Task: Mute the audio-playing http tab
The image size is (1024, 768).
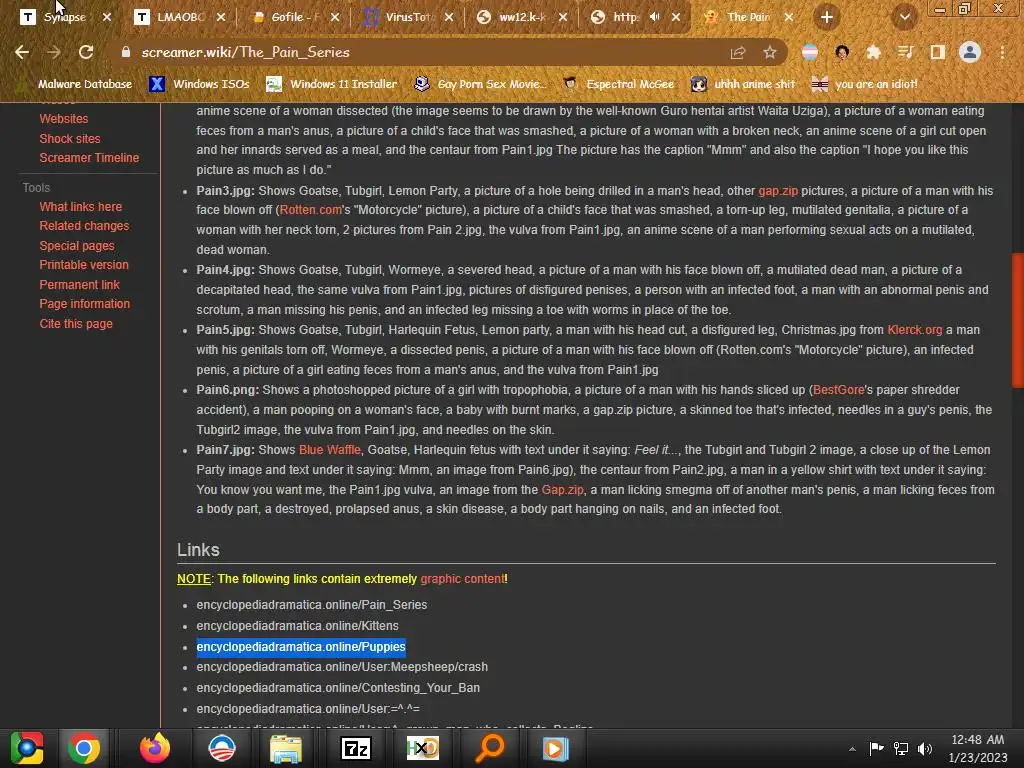Action: click(655, 17)
